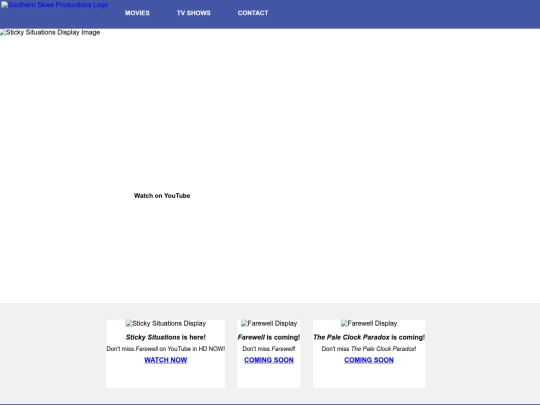The image size is (540, 405).
Task: Click the WATCH NOW link for Sticky Situations
Action: [166, 360]
